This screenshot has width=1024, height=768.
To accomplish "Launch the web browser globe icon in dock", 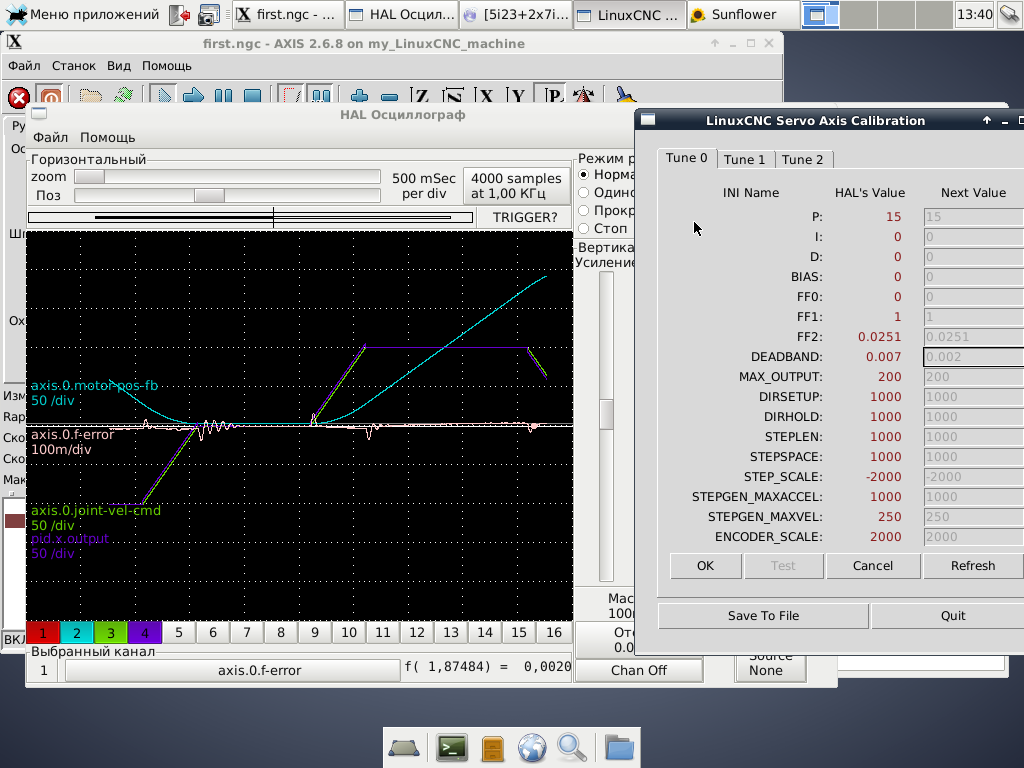I will (x=531, y=747).
